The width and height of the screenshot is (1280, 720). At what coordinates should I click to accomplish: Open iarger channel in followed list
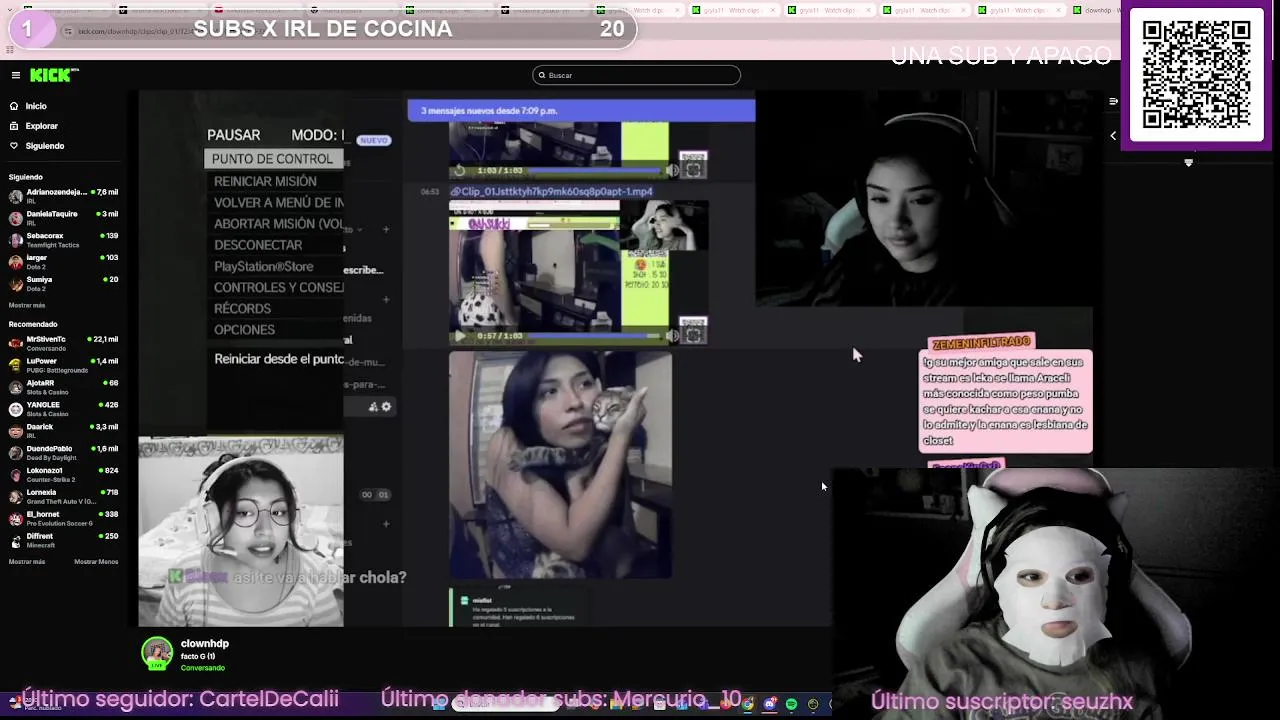click(63, 261)
